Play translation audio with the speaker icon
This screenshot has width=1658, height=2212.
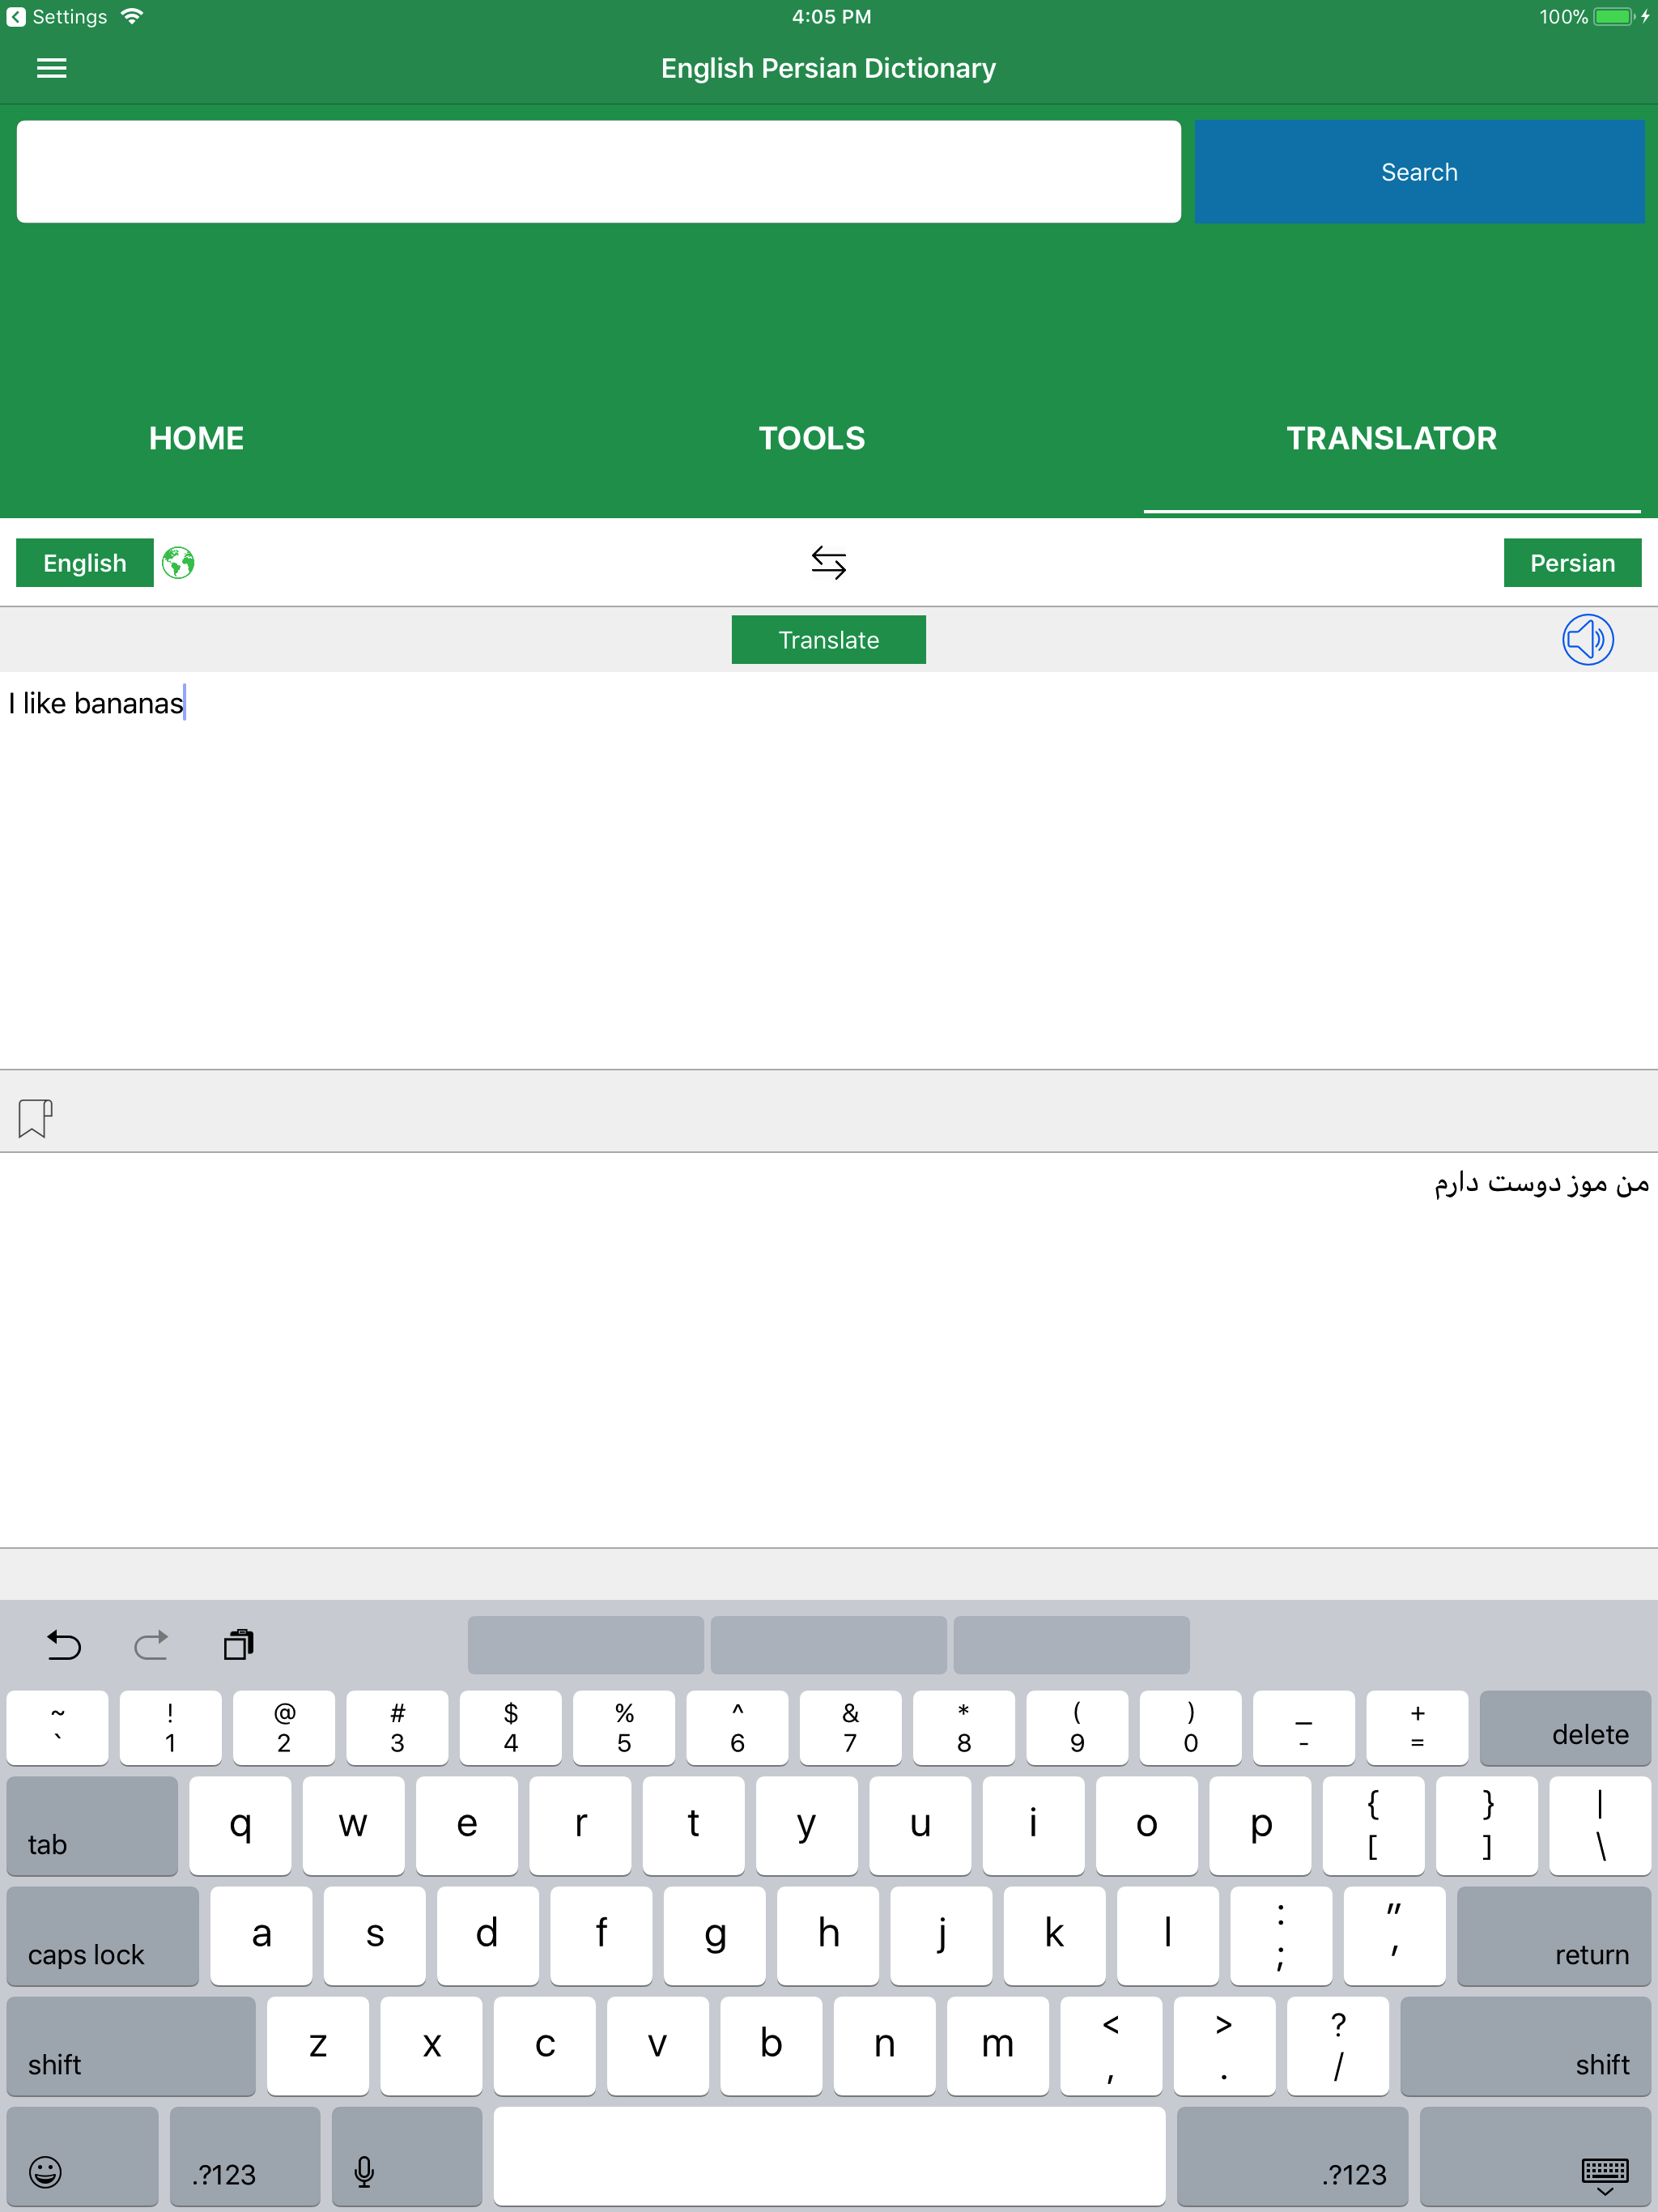coord(1587,640)
